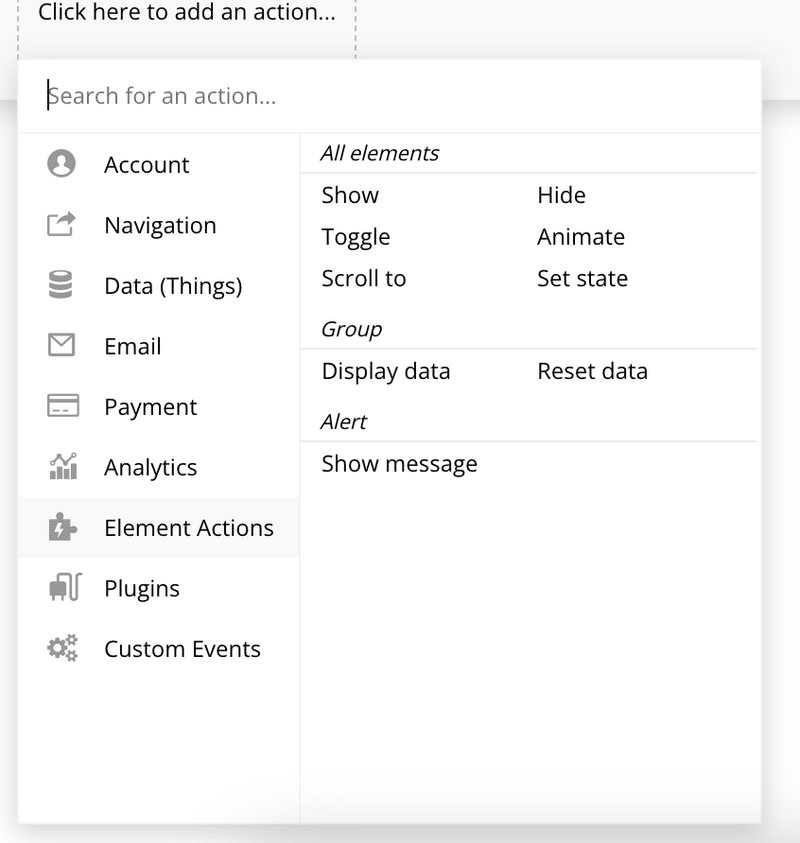Choose the Hide element action
The width and height of the screenshot is (800, 843).
click(561, 195)
